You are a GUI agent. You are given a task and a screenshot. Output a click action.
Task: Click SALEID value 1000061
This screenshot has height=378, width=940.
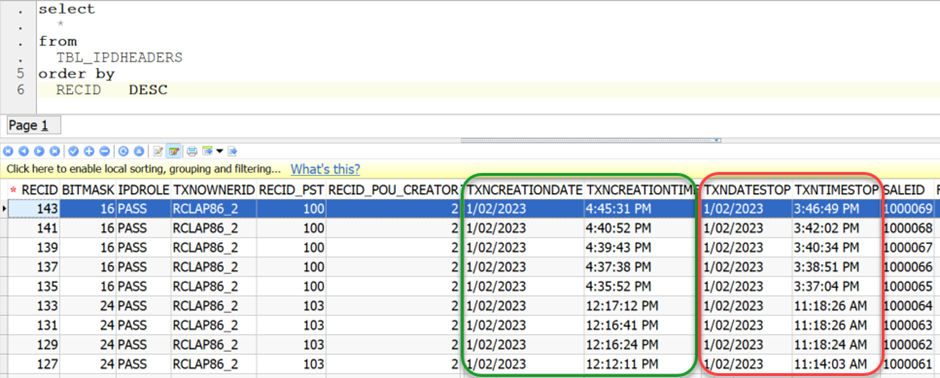[908, 364]
